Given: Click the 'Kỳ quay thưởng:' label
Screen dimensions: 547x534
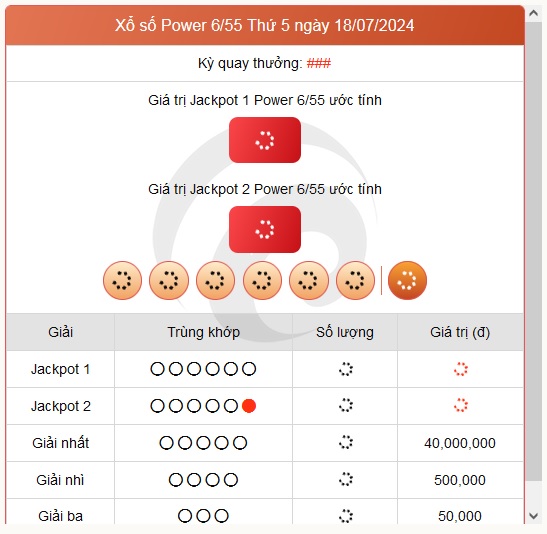Looking at the screenshot, I should coord(250,63).
